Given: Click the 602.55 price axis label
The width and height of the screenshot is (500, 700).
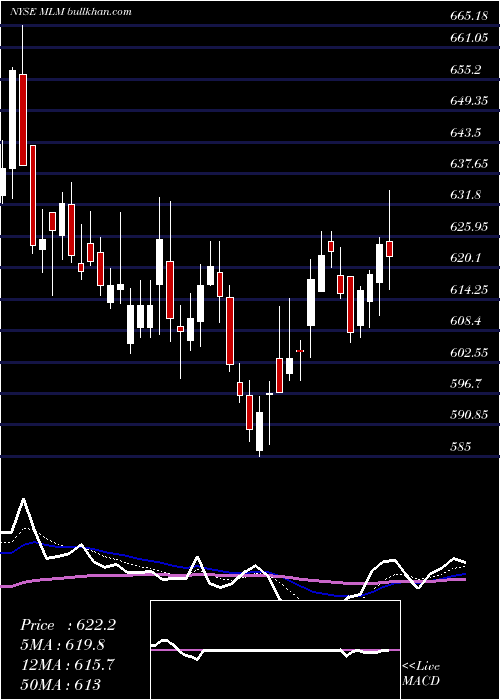Looking at the screenshot, I should pos(469,352).
